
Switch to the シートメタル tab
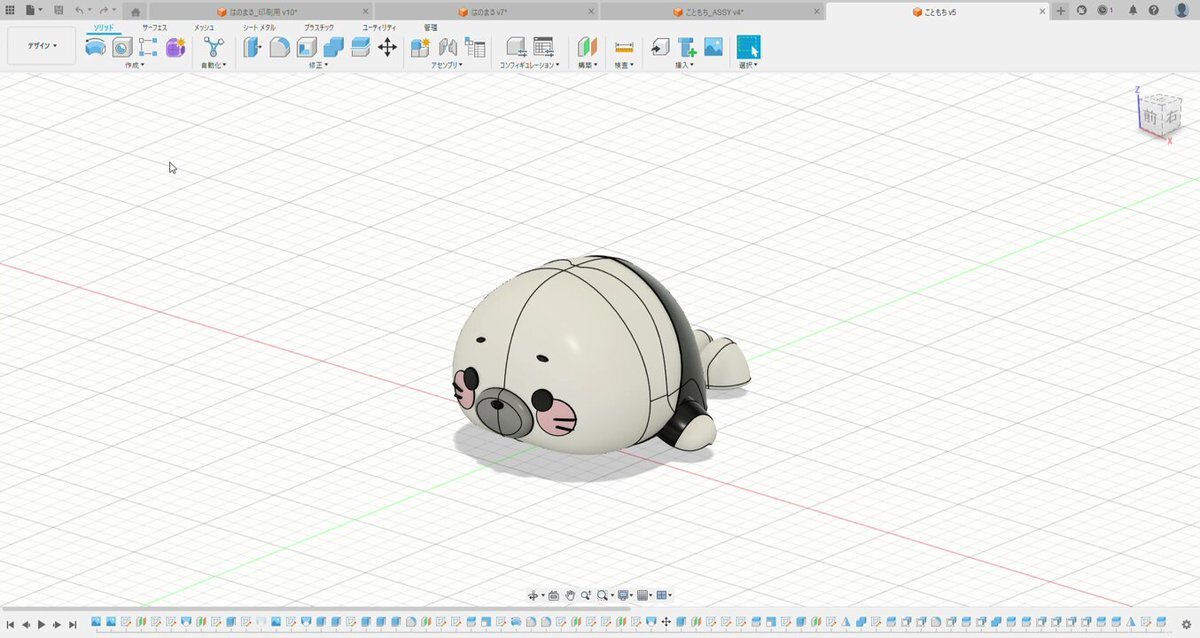pos(260,28)
